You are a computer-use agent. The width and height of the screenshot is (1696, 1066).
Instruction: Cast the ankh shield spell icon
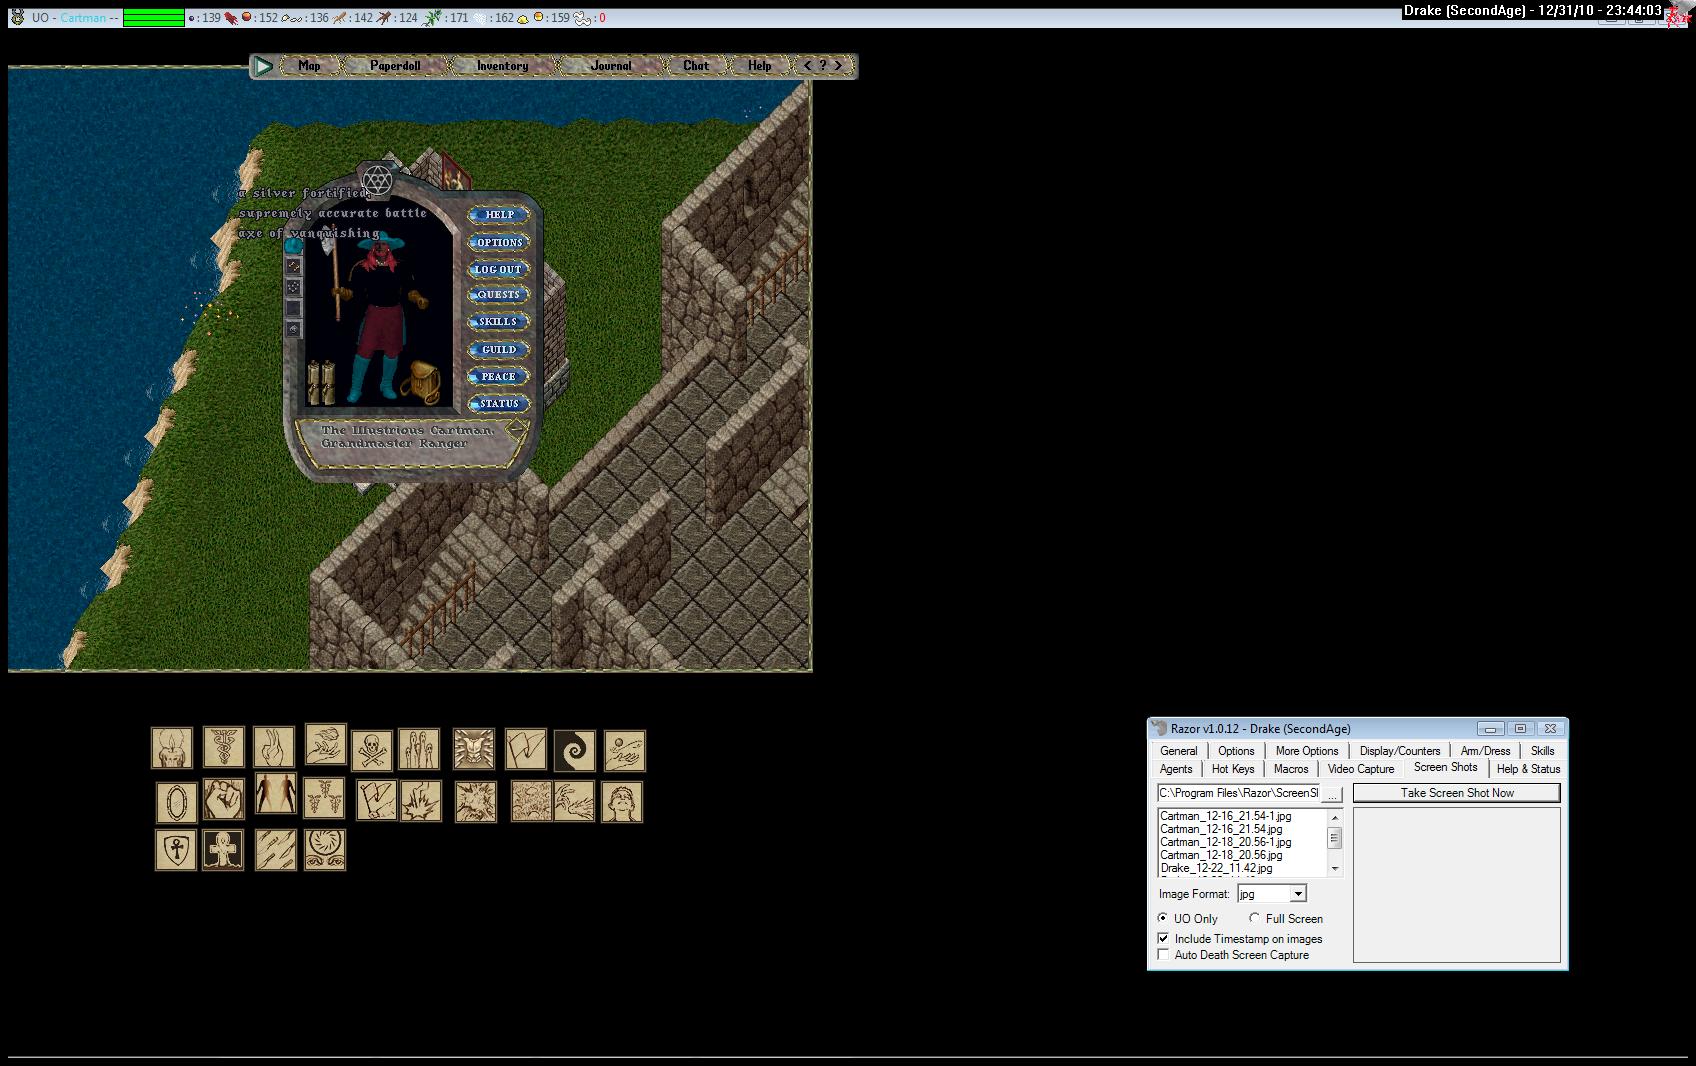tap(176, 850)
